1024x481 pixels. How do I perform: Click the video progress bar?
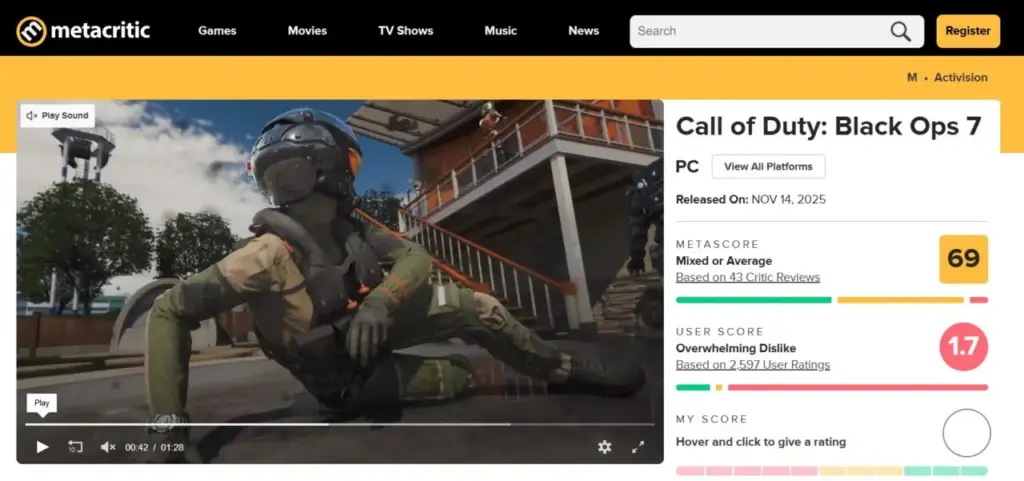tap(340, 424)
